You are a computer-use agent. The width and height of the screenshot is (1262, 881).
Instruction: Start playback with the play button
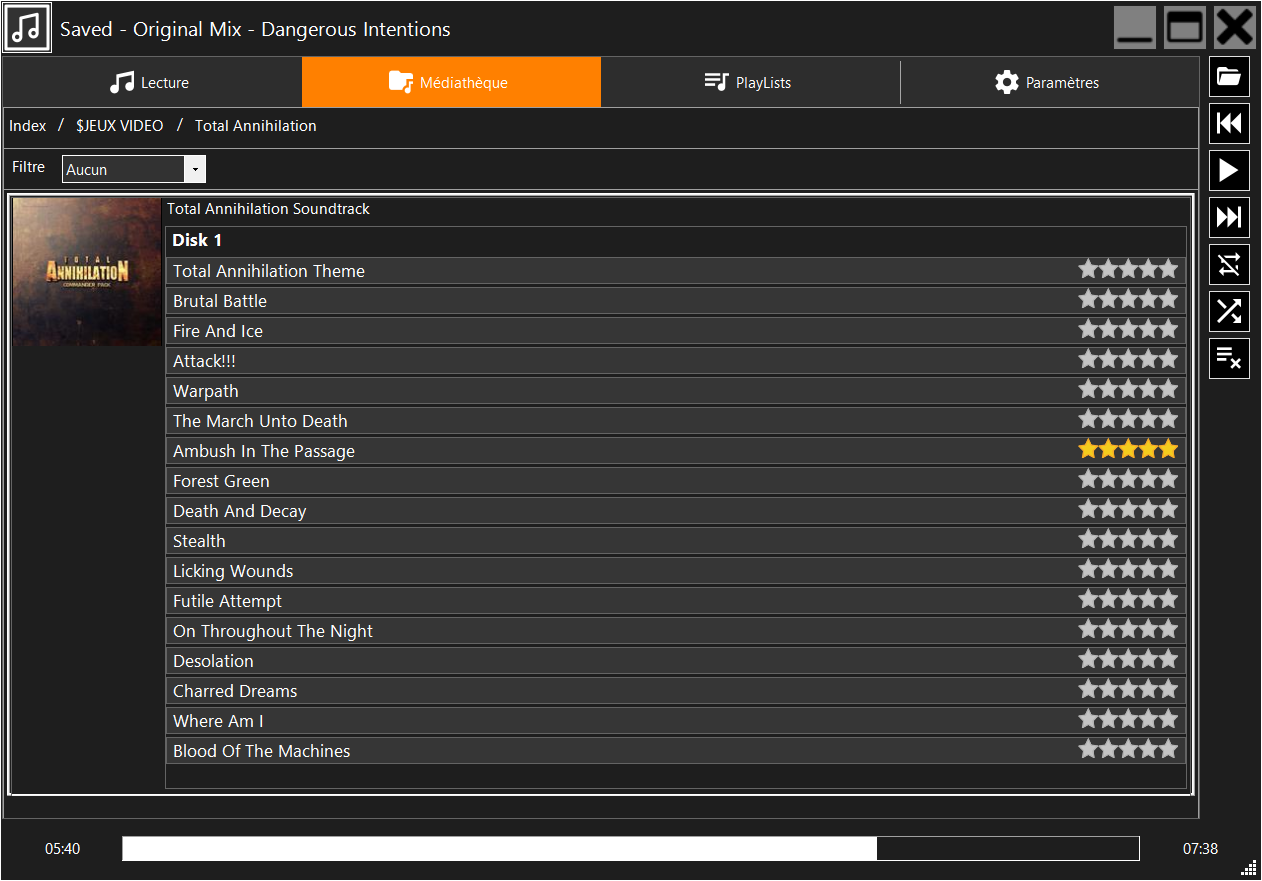1229,171
